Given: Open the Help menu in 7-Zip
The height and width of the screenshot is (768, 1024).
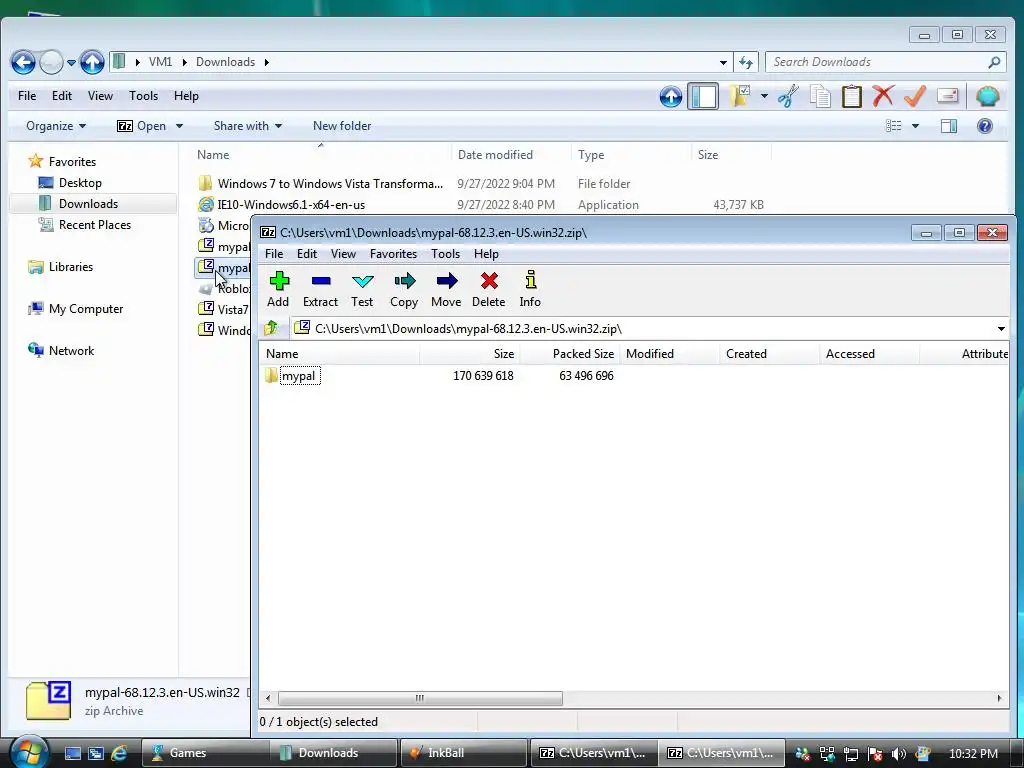Looking at the screenshot, I should (486, 253).
